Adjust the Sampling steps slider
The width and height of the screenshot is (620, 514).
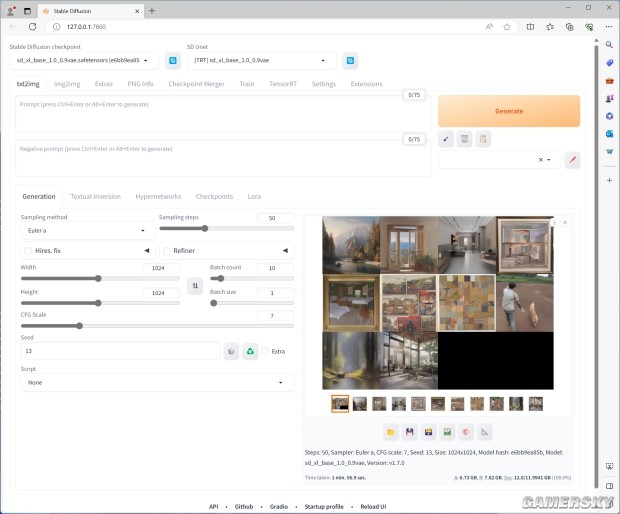[x=226, y=228]
